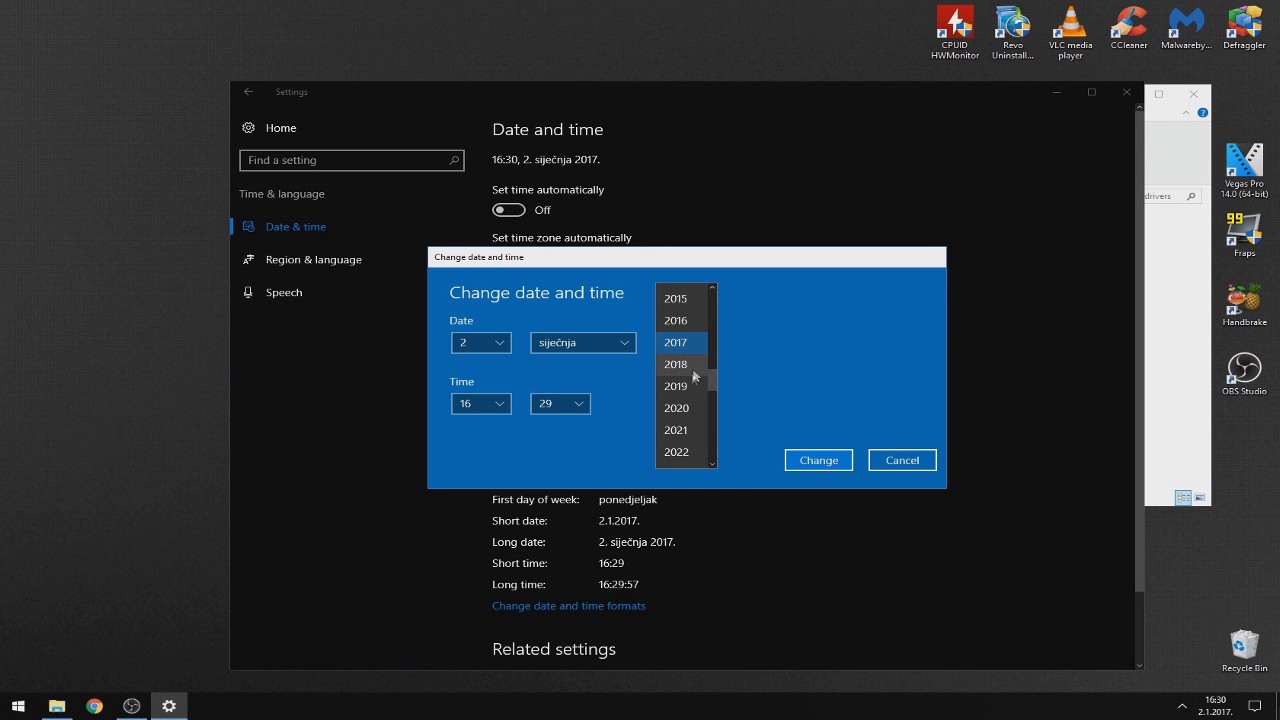Expand the hour dropdown showing 16
Screen dimensions: 1280x720
[x=481, y=404]
